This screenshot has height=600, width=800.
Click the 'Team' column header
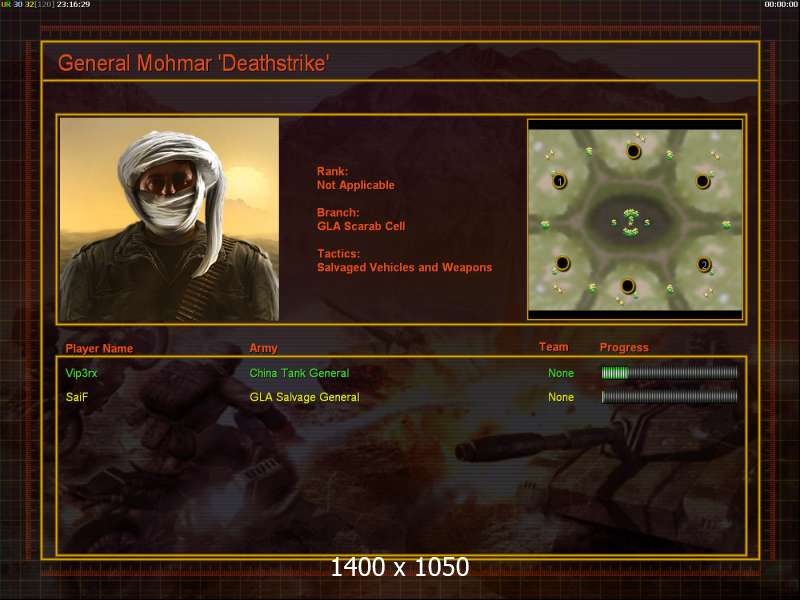(x=554, y=347)
